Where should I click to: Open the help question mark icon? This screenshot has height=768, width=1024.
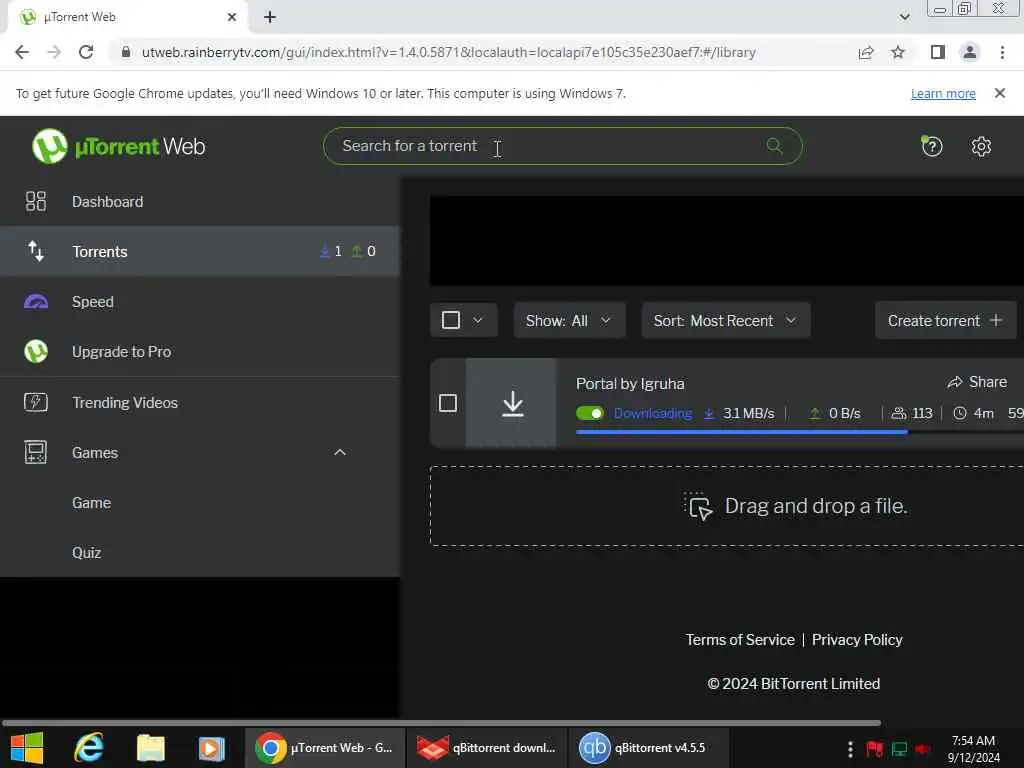tap(931, 146)
